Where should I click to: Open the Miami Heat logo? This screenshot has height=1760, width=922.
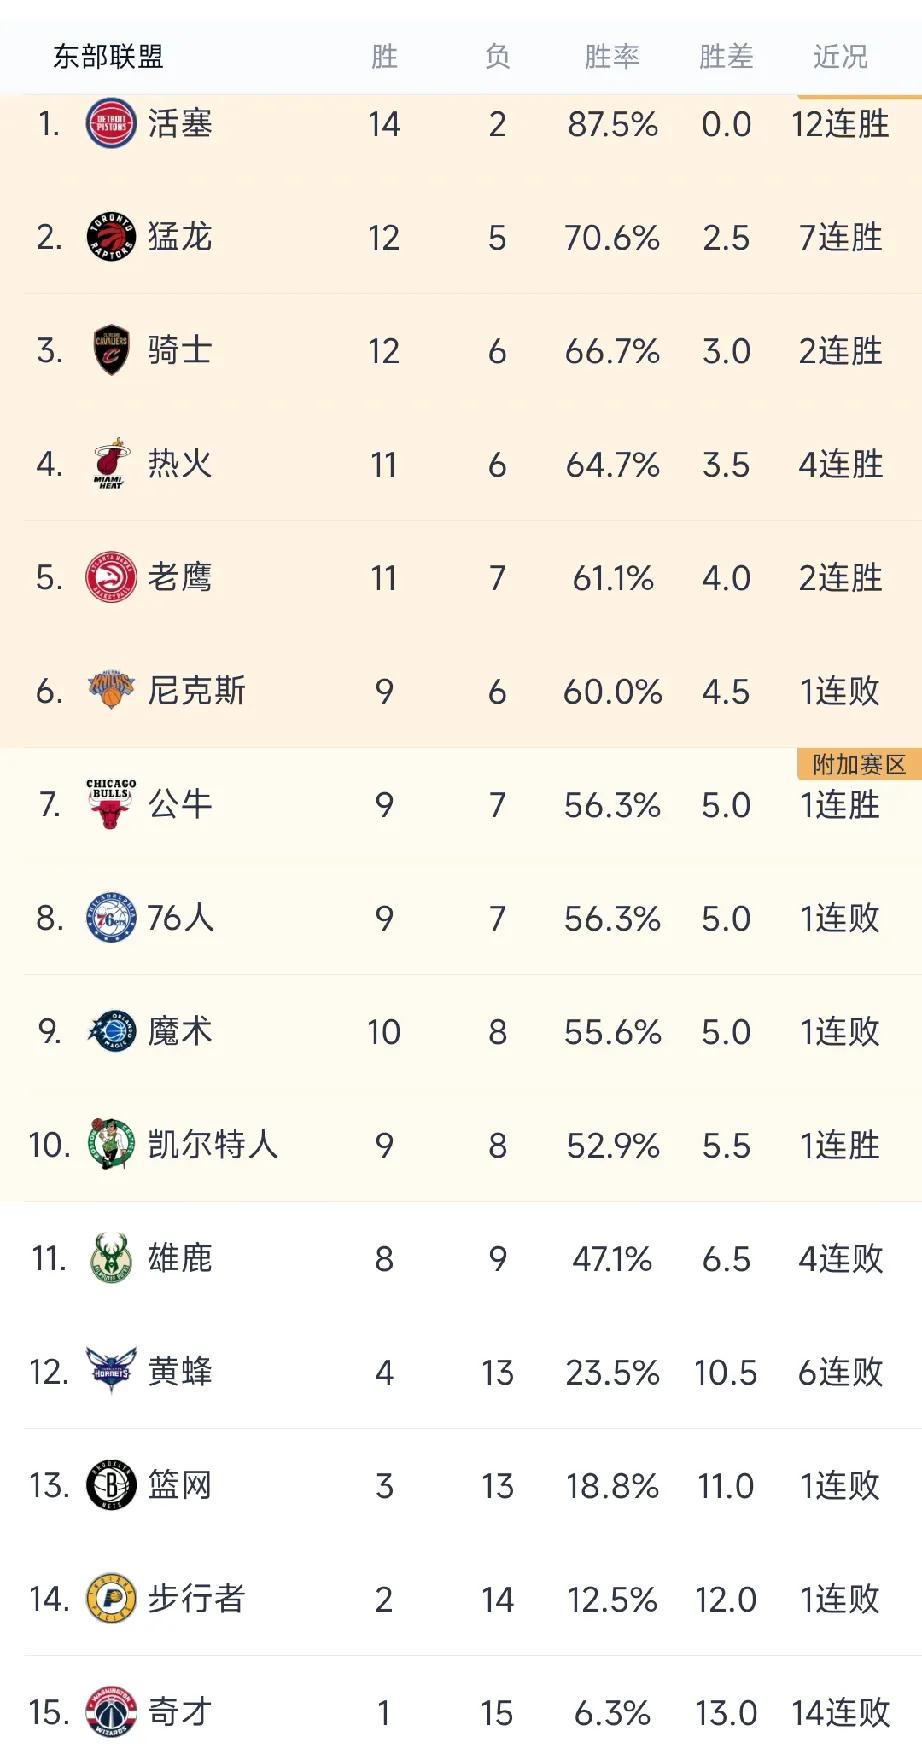[110, 464]
